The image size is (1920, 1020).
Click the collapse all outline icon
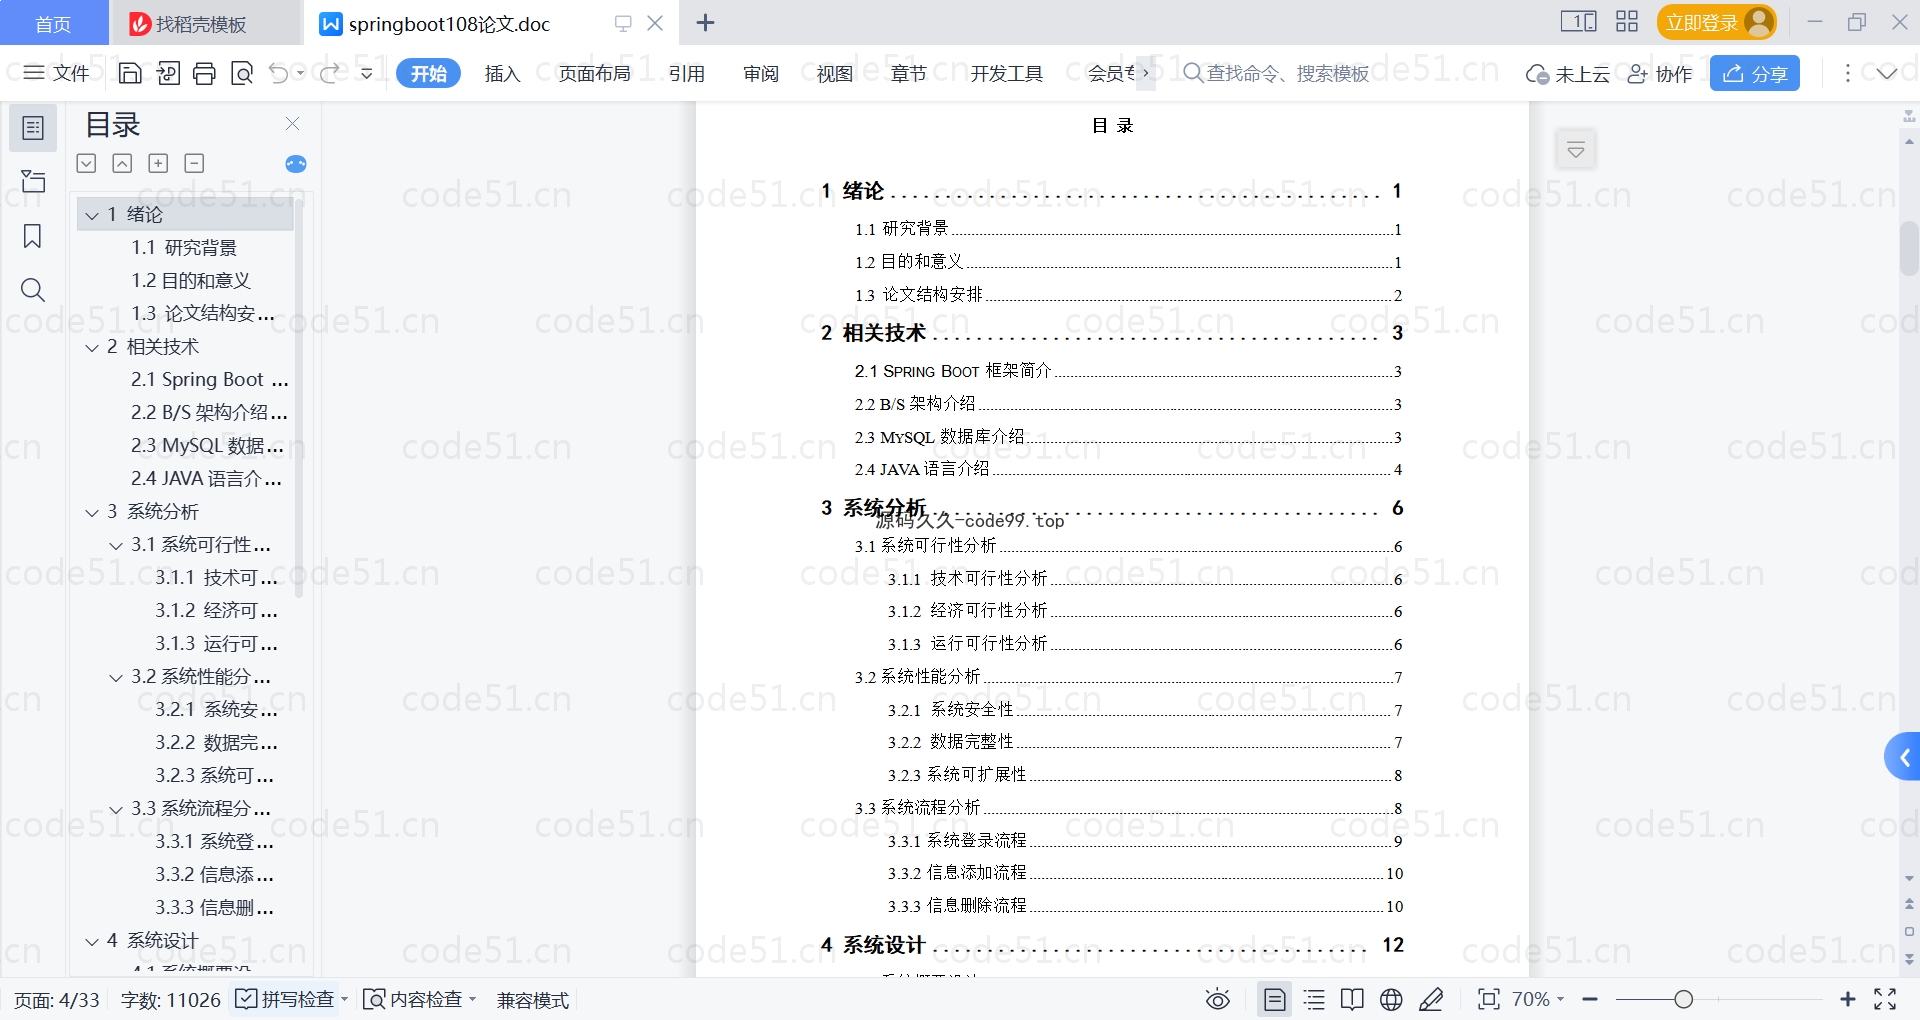click(122, 163)
